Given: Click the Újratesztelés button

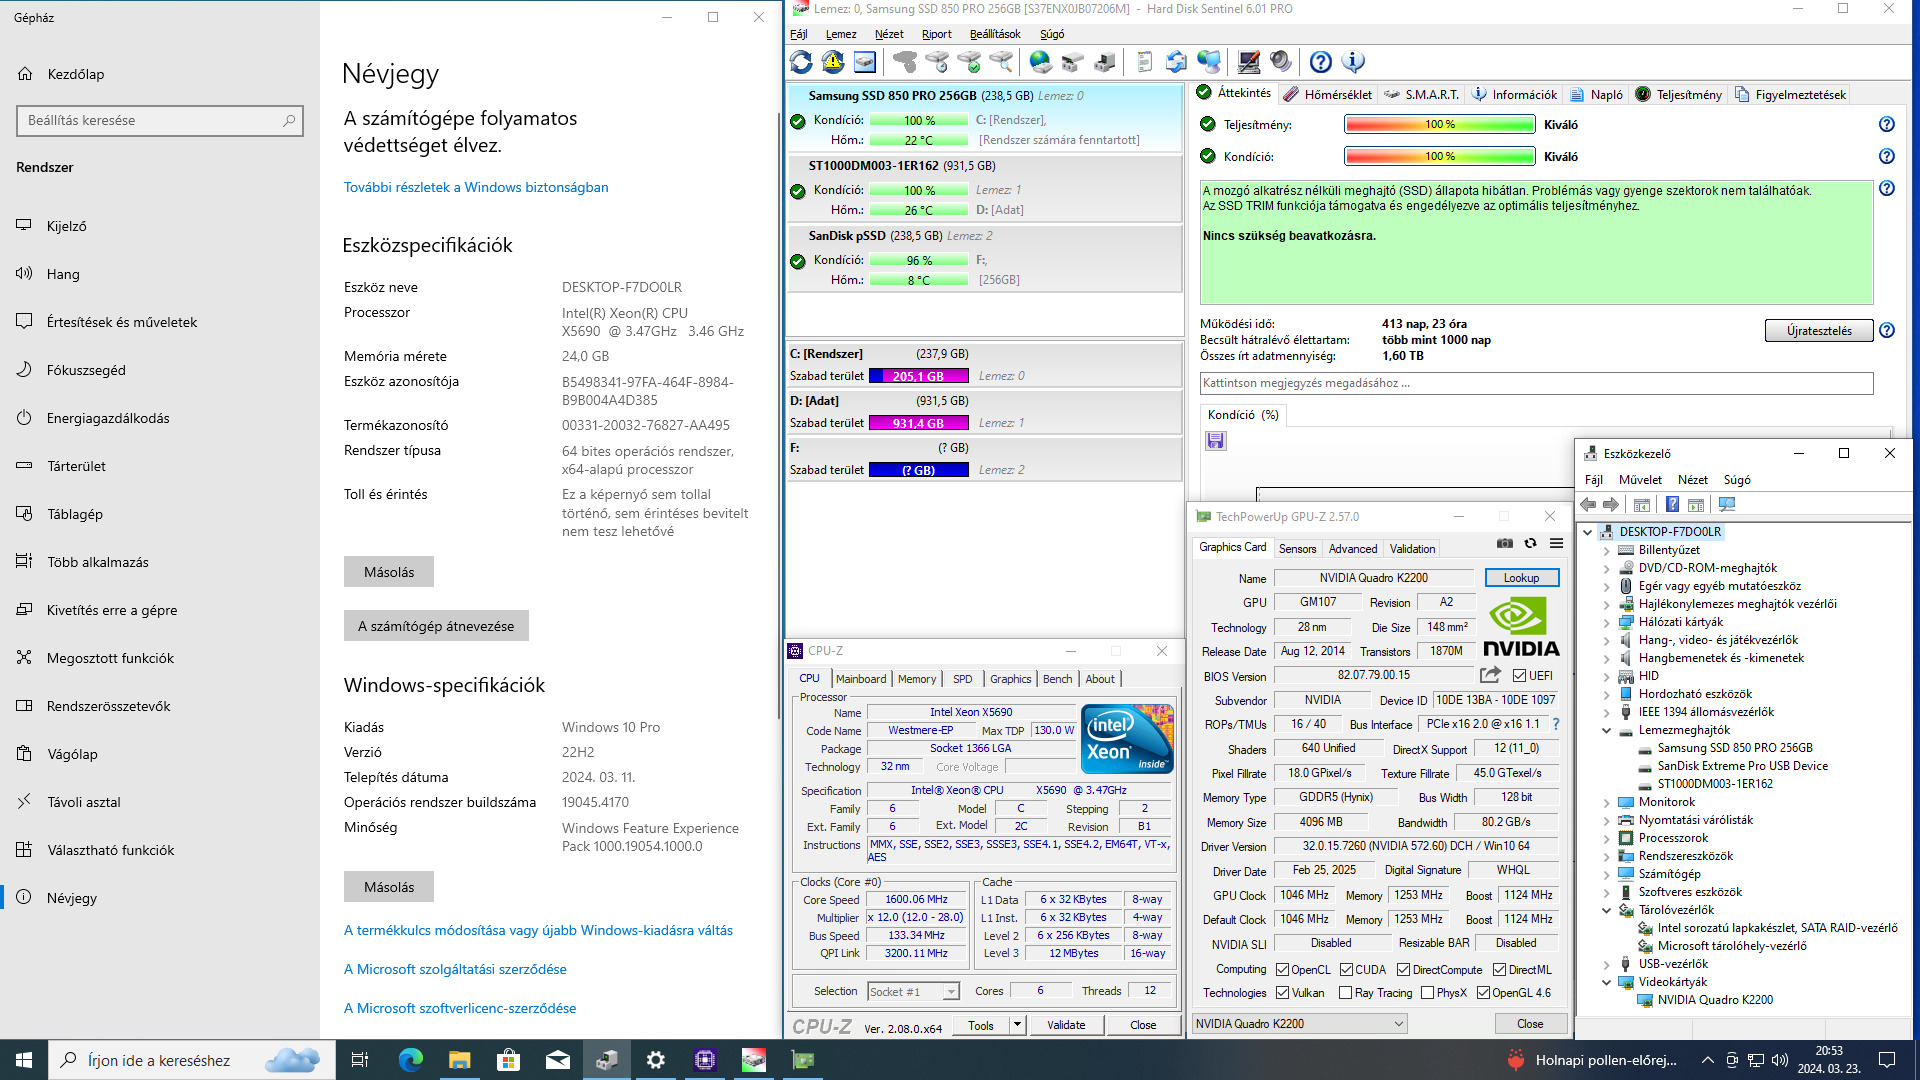Looking at the screenshot, I should [x=1818, y=331].
